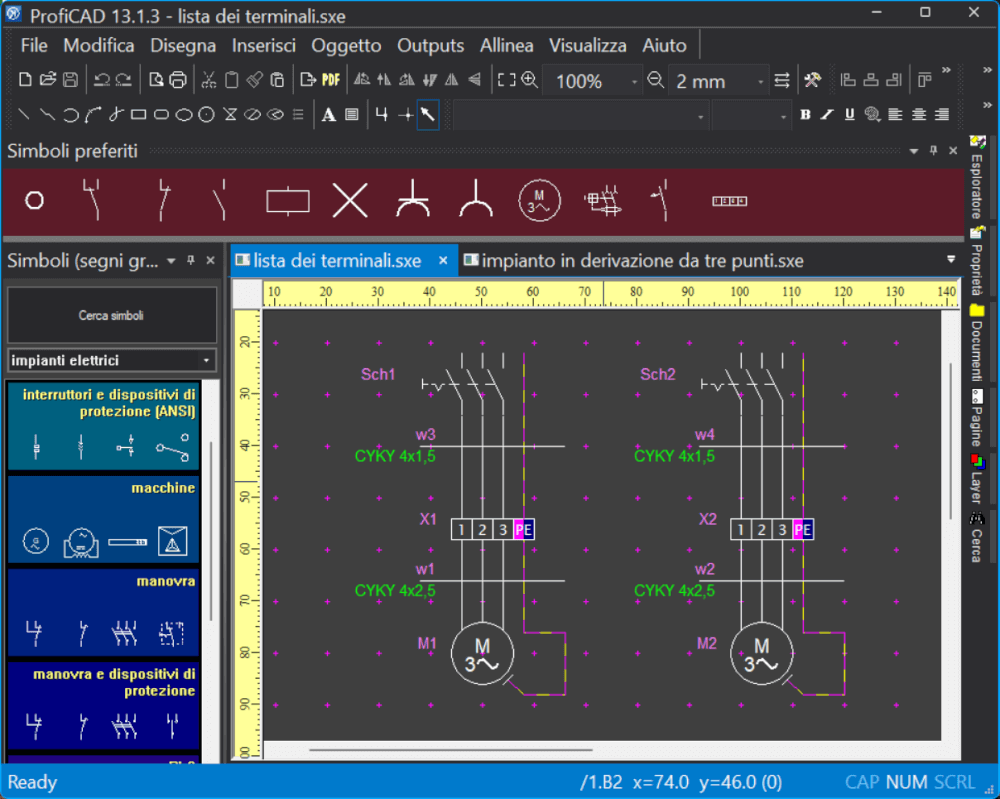
Task: Select the text tool (A icon)
Action: click(328, 115)
